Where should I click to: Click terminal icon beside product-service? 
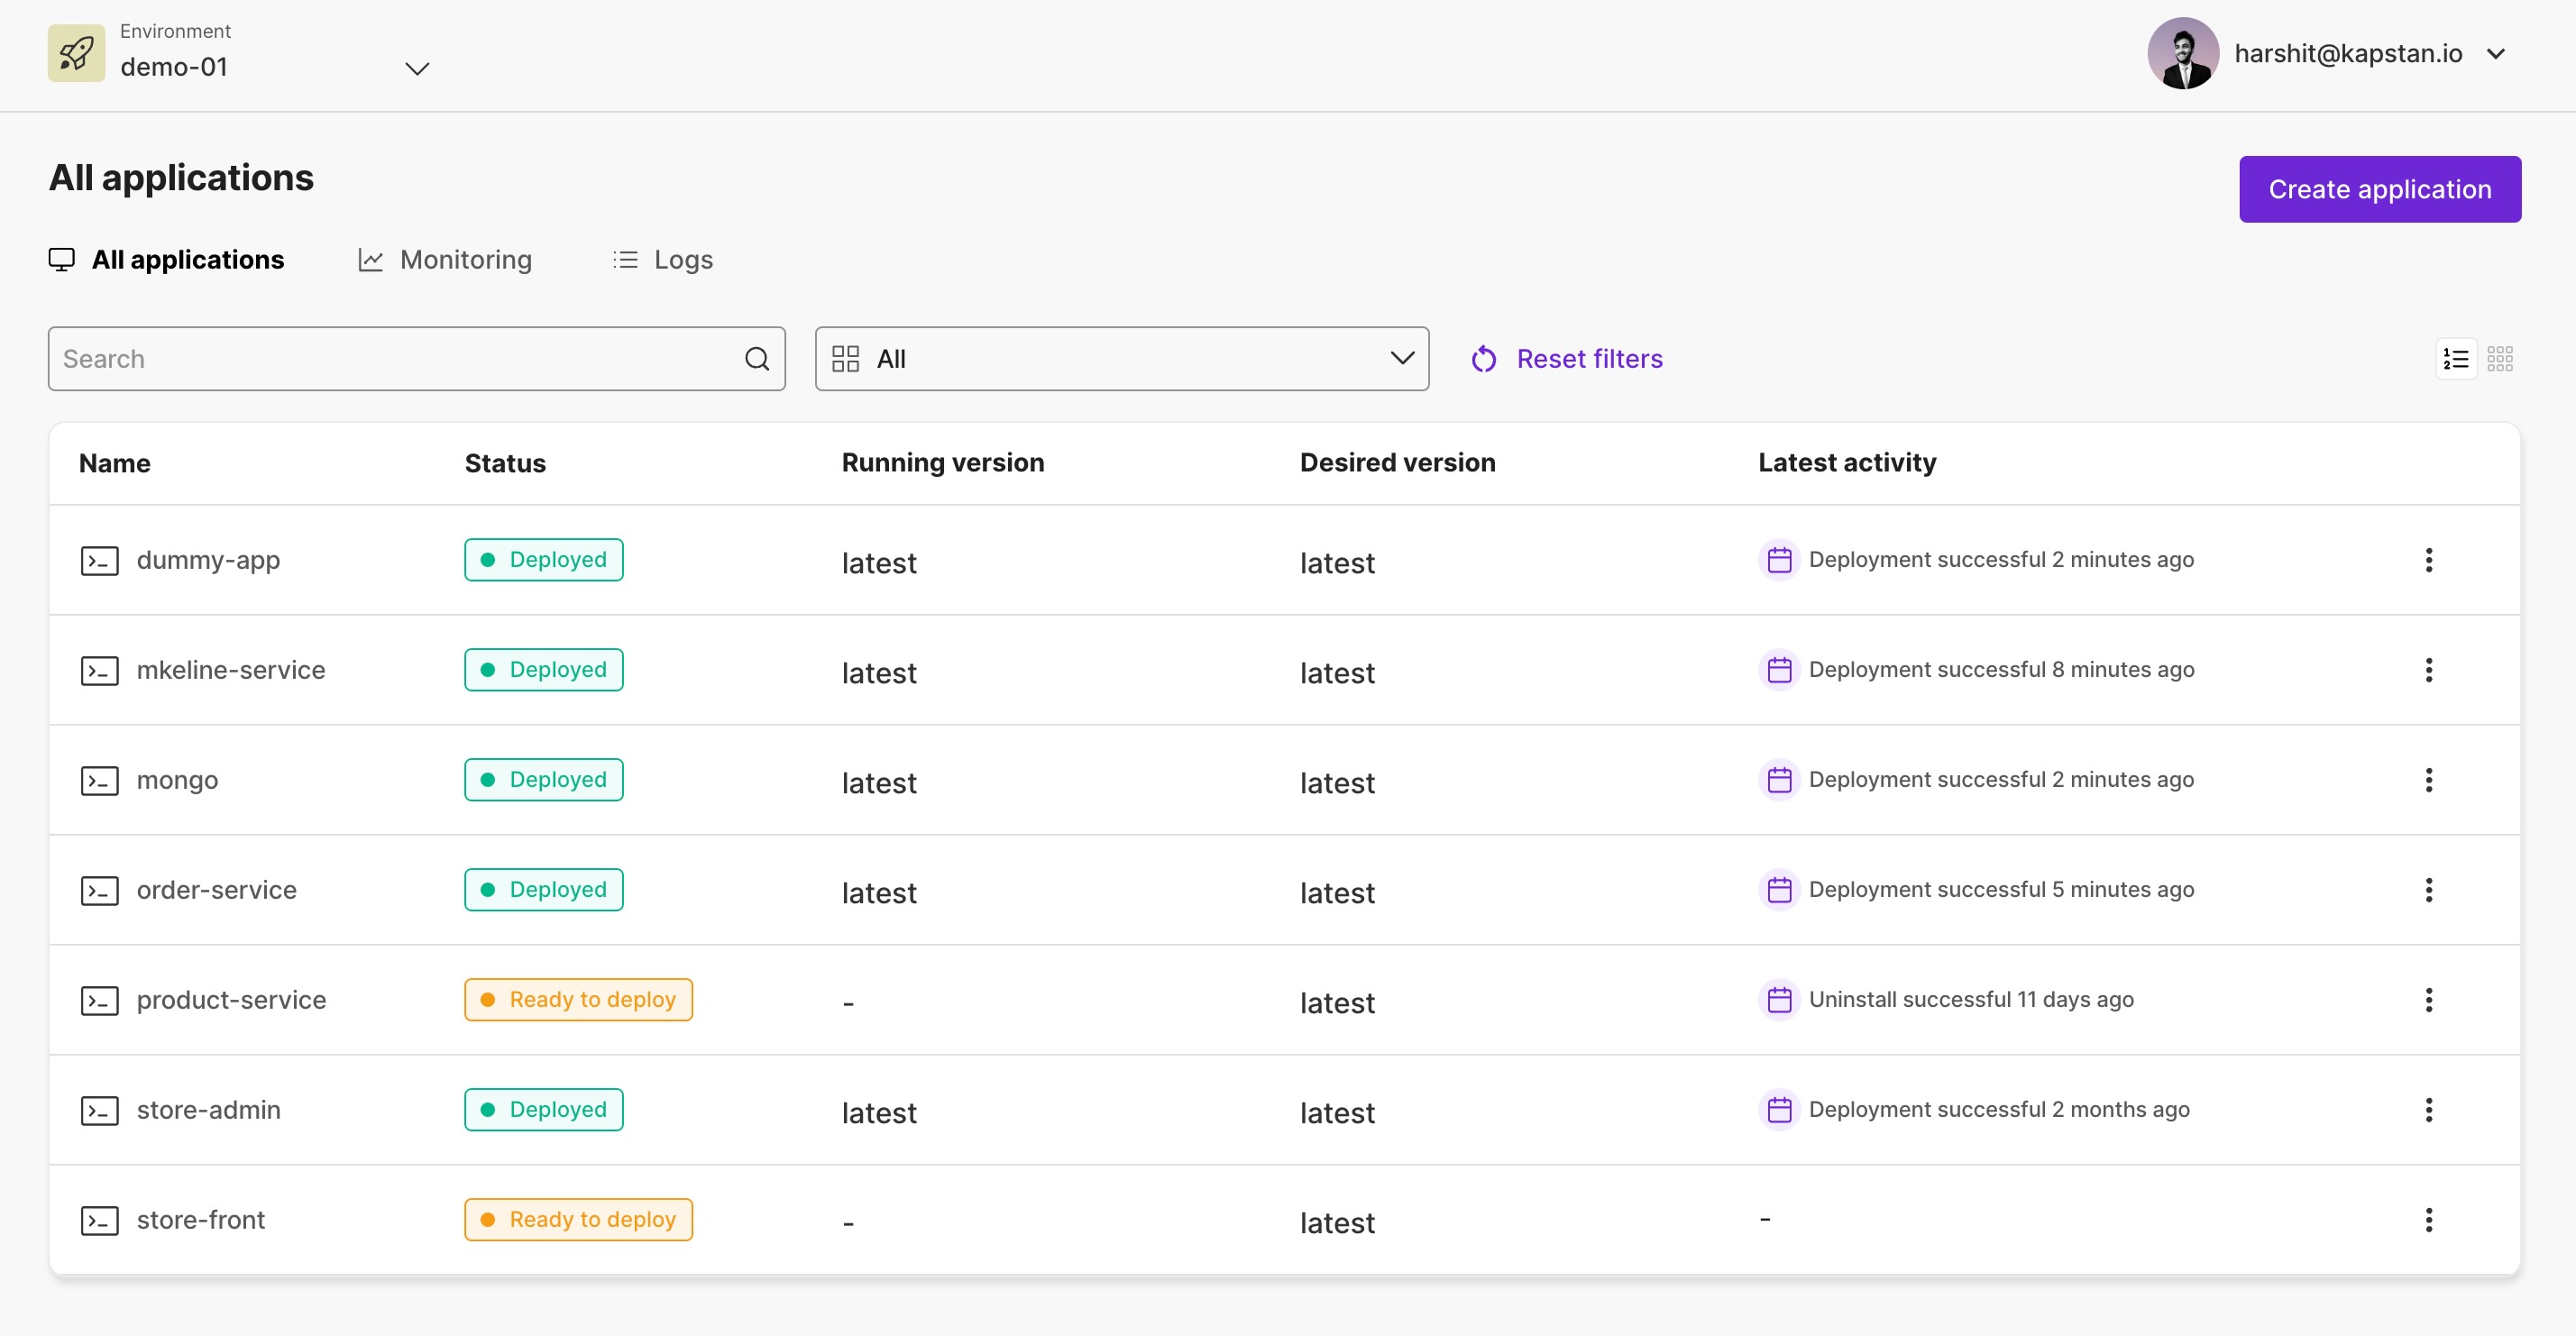[x=99, y=1001]
